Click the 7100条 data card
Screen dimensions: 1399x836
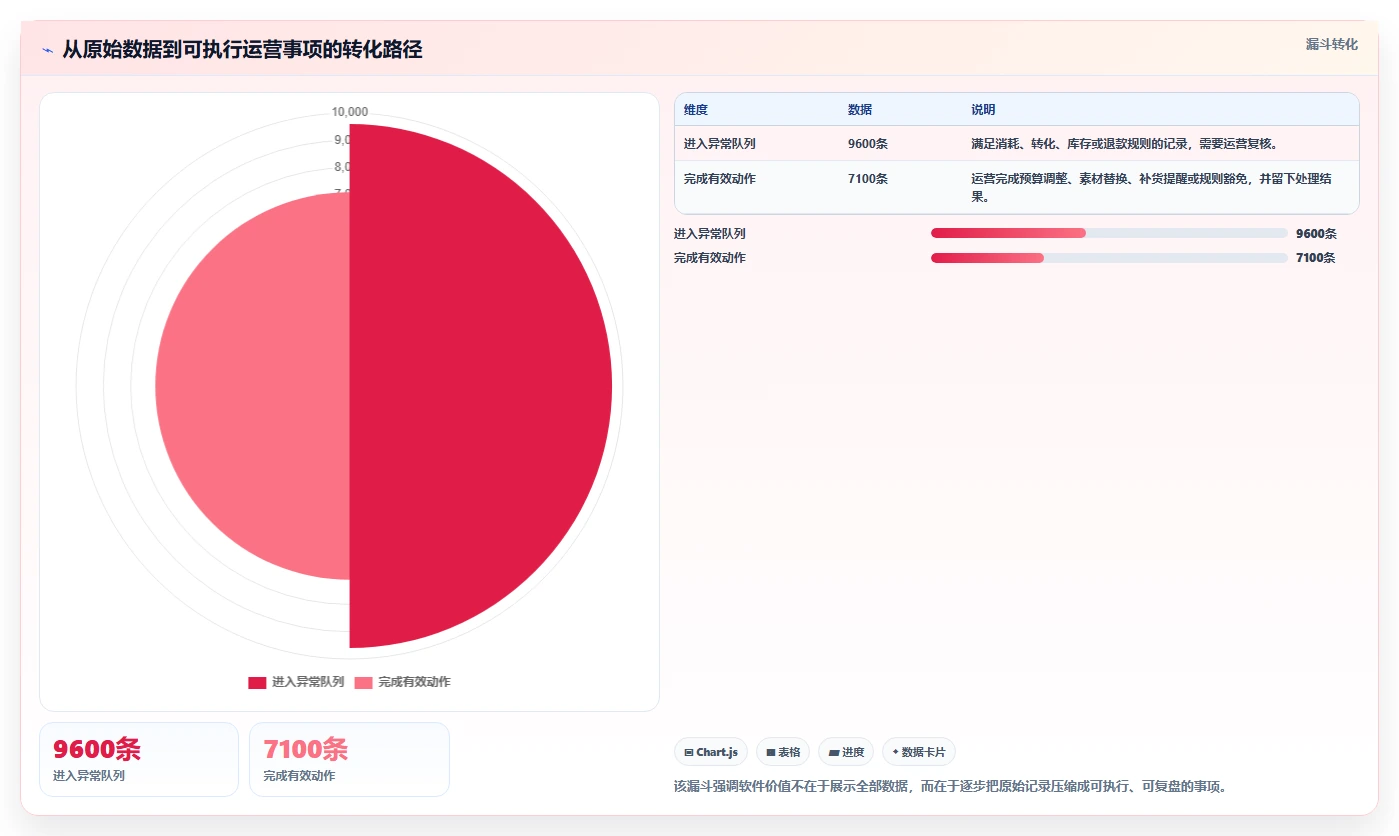coord(349,759)
